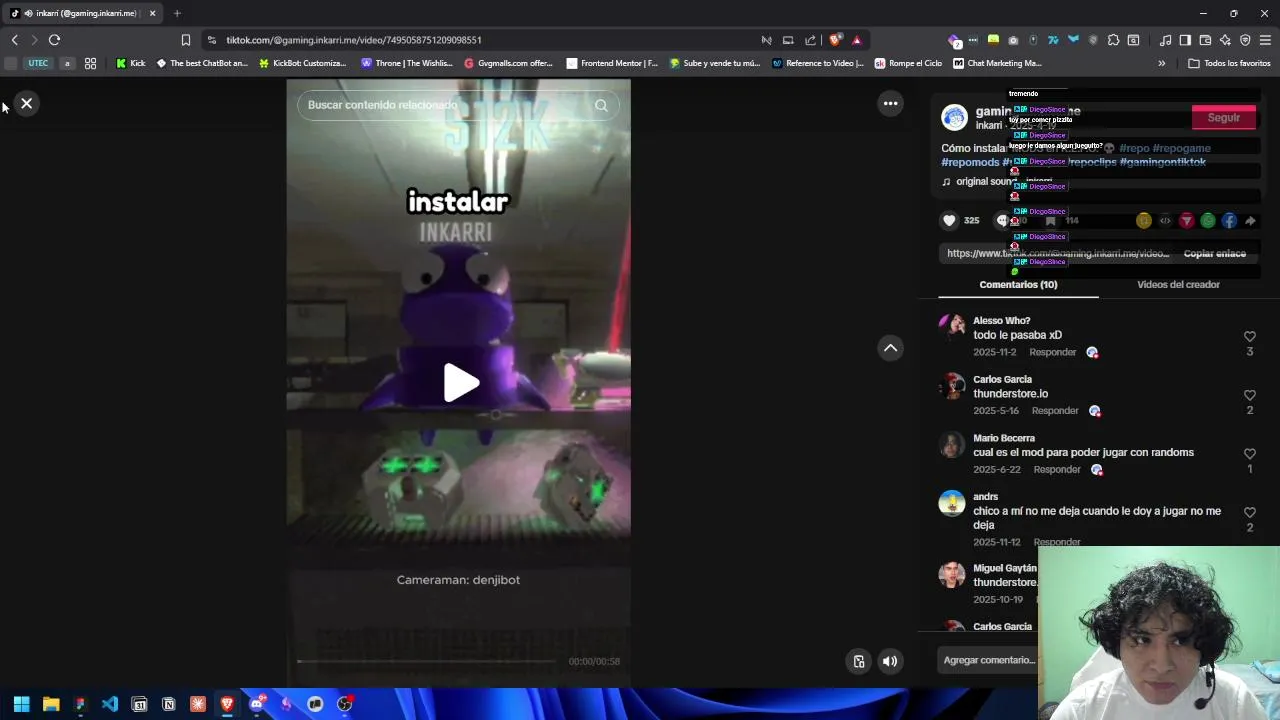Close the TikTok video viewer
The width and height of the screenshot is (1280, 720).
27,103
